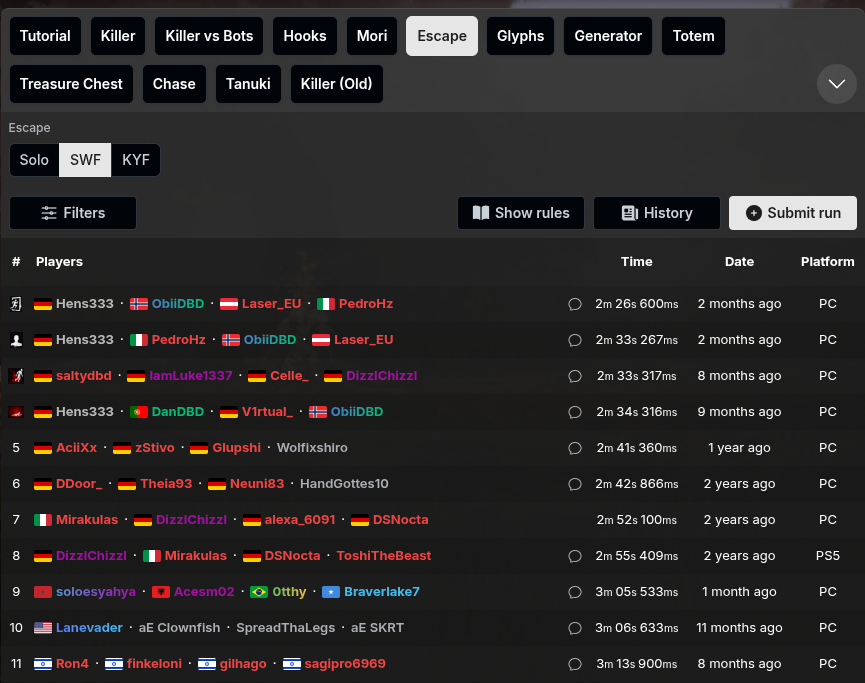Click the Platform column header
The height and width of the screenshot is (683, 865).
(827, 262)
